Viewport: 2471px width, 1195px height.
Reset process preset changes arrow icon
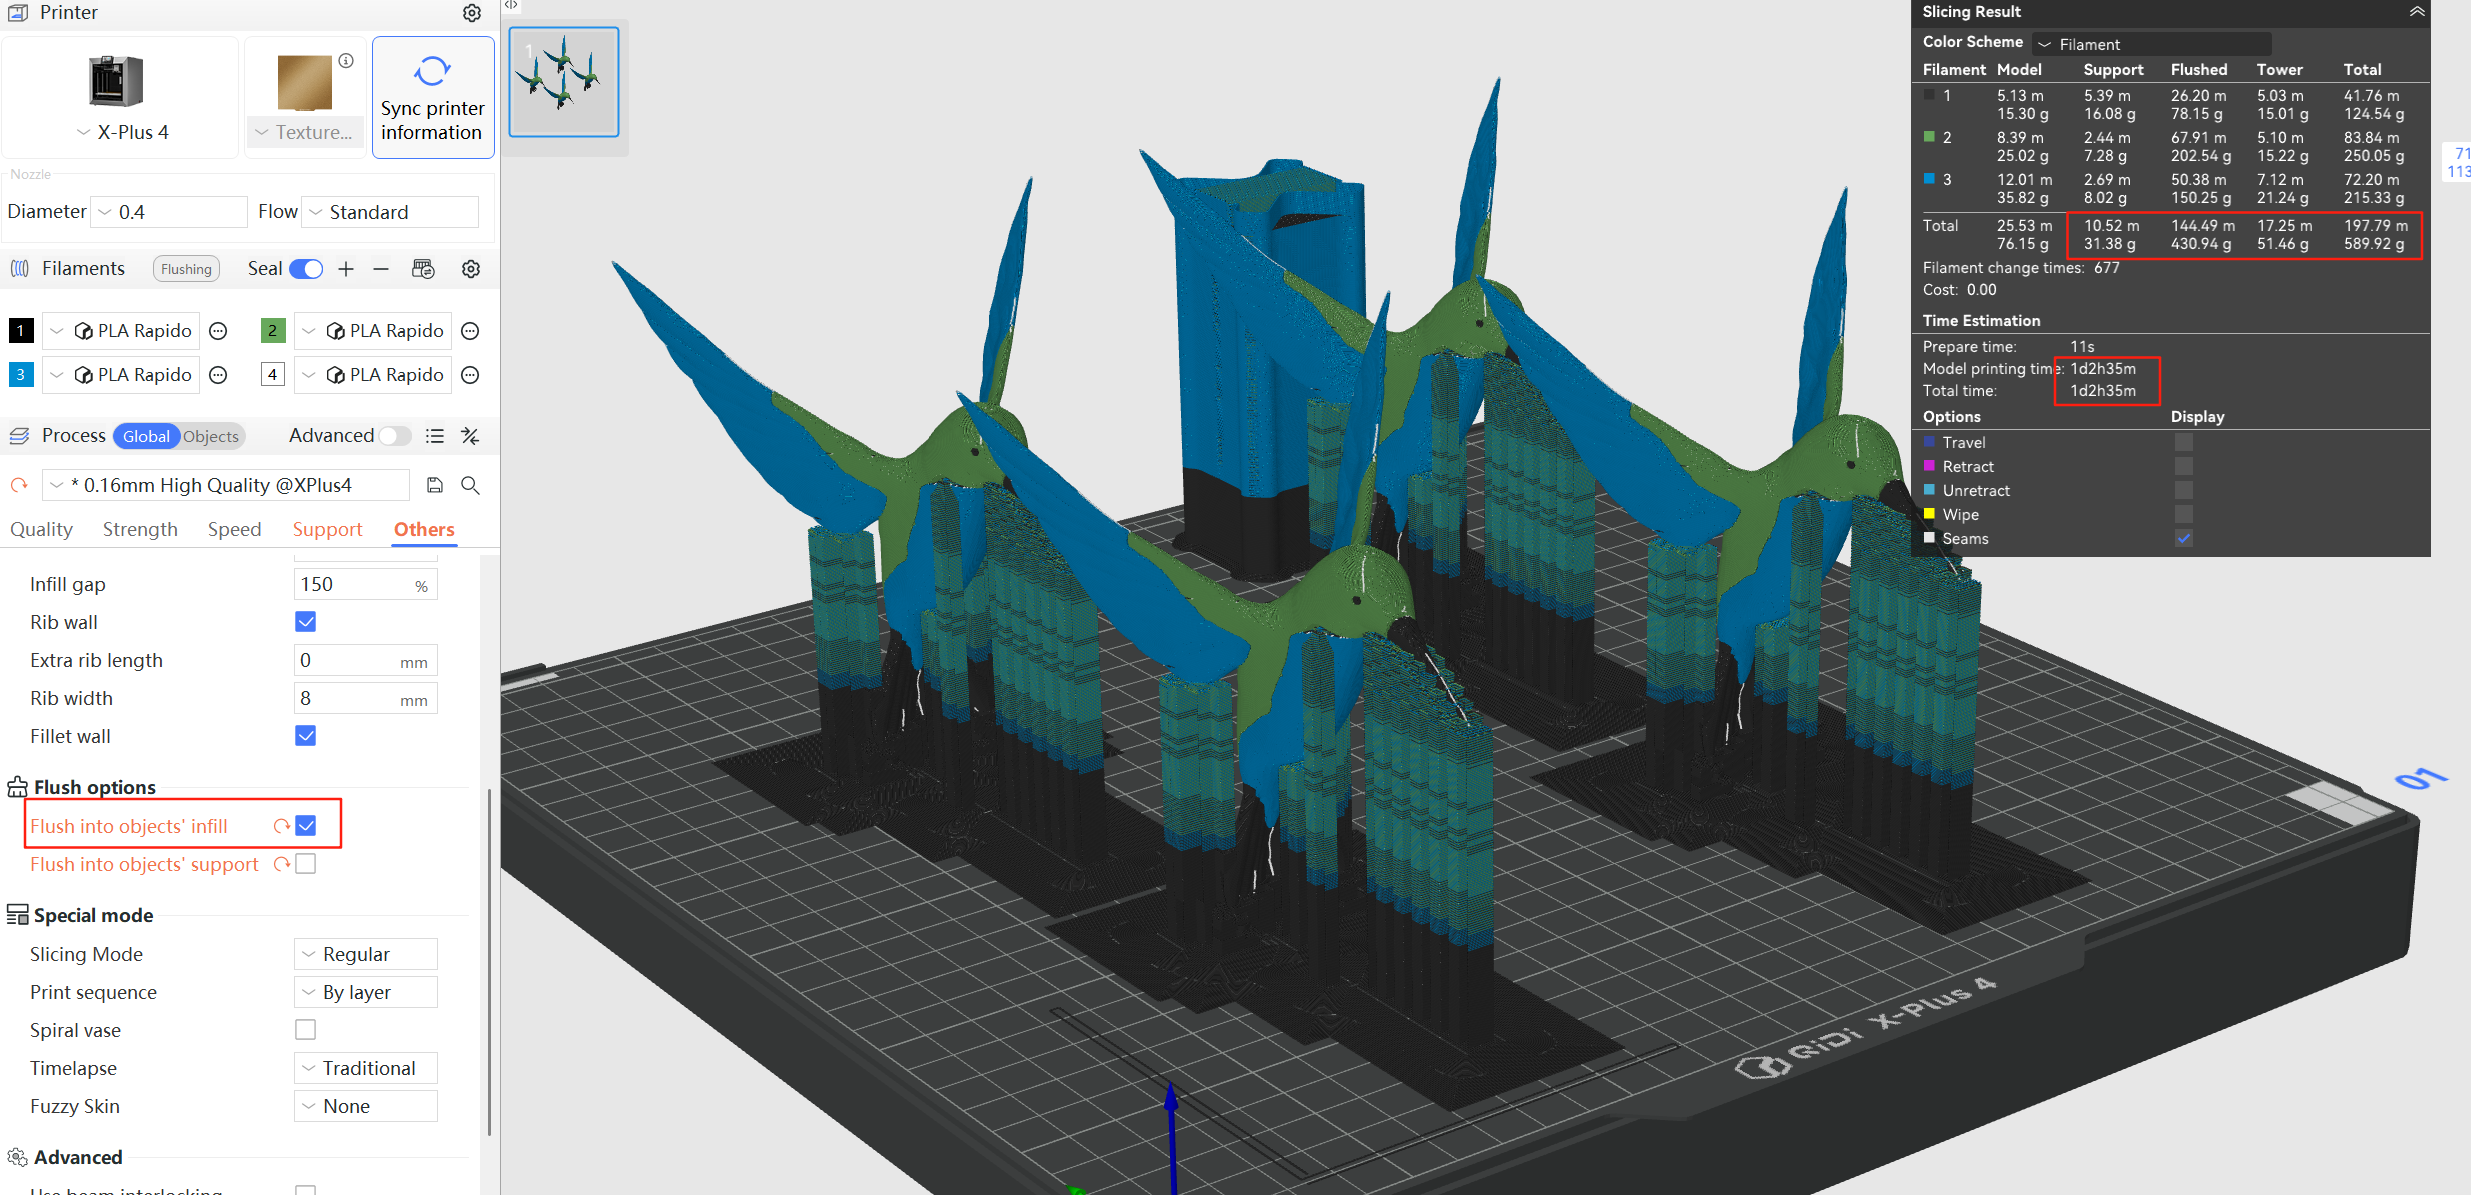[19, 485]
